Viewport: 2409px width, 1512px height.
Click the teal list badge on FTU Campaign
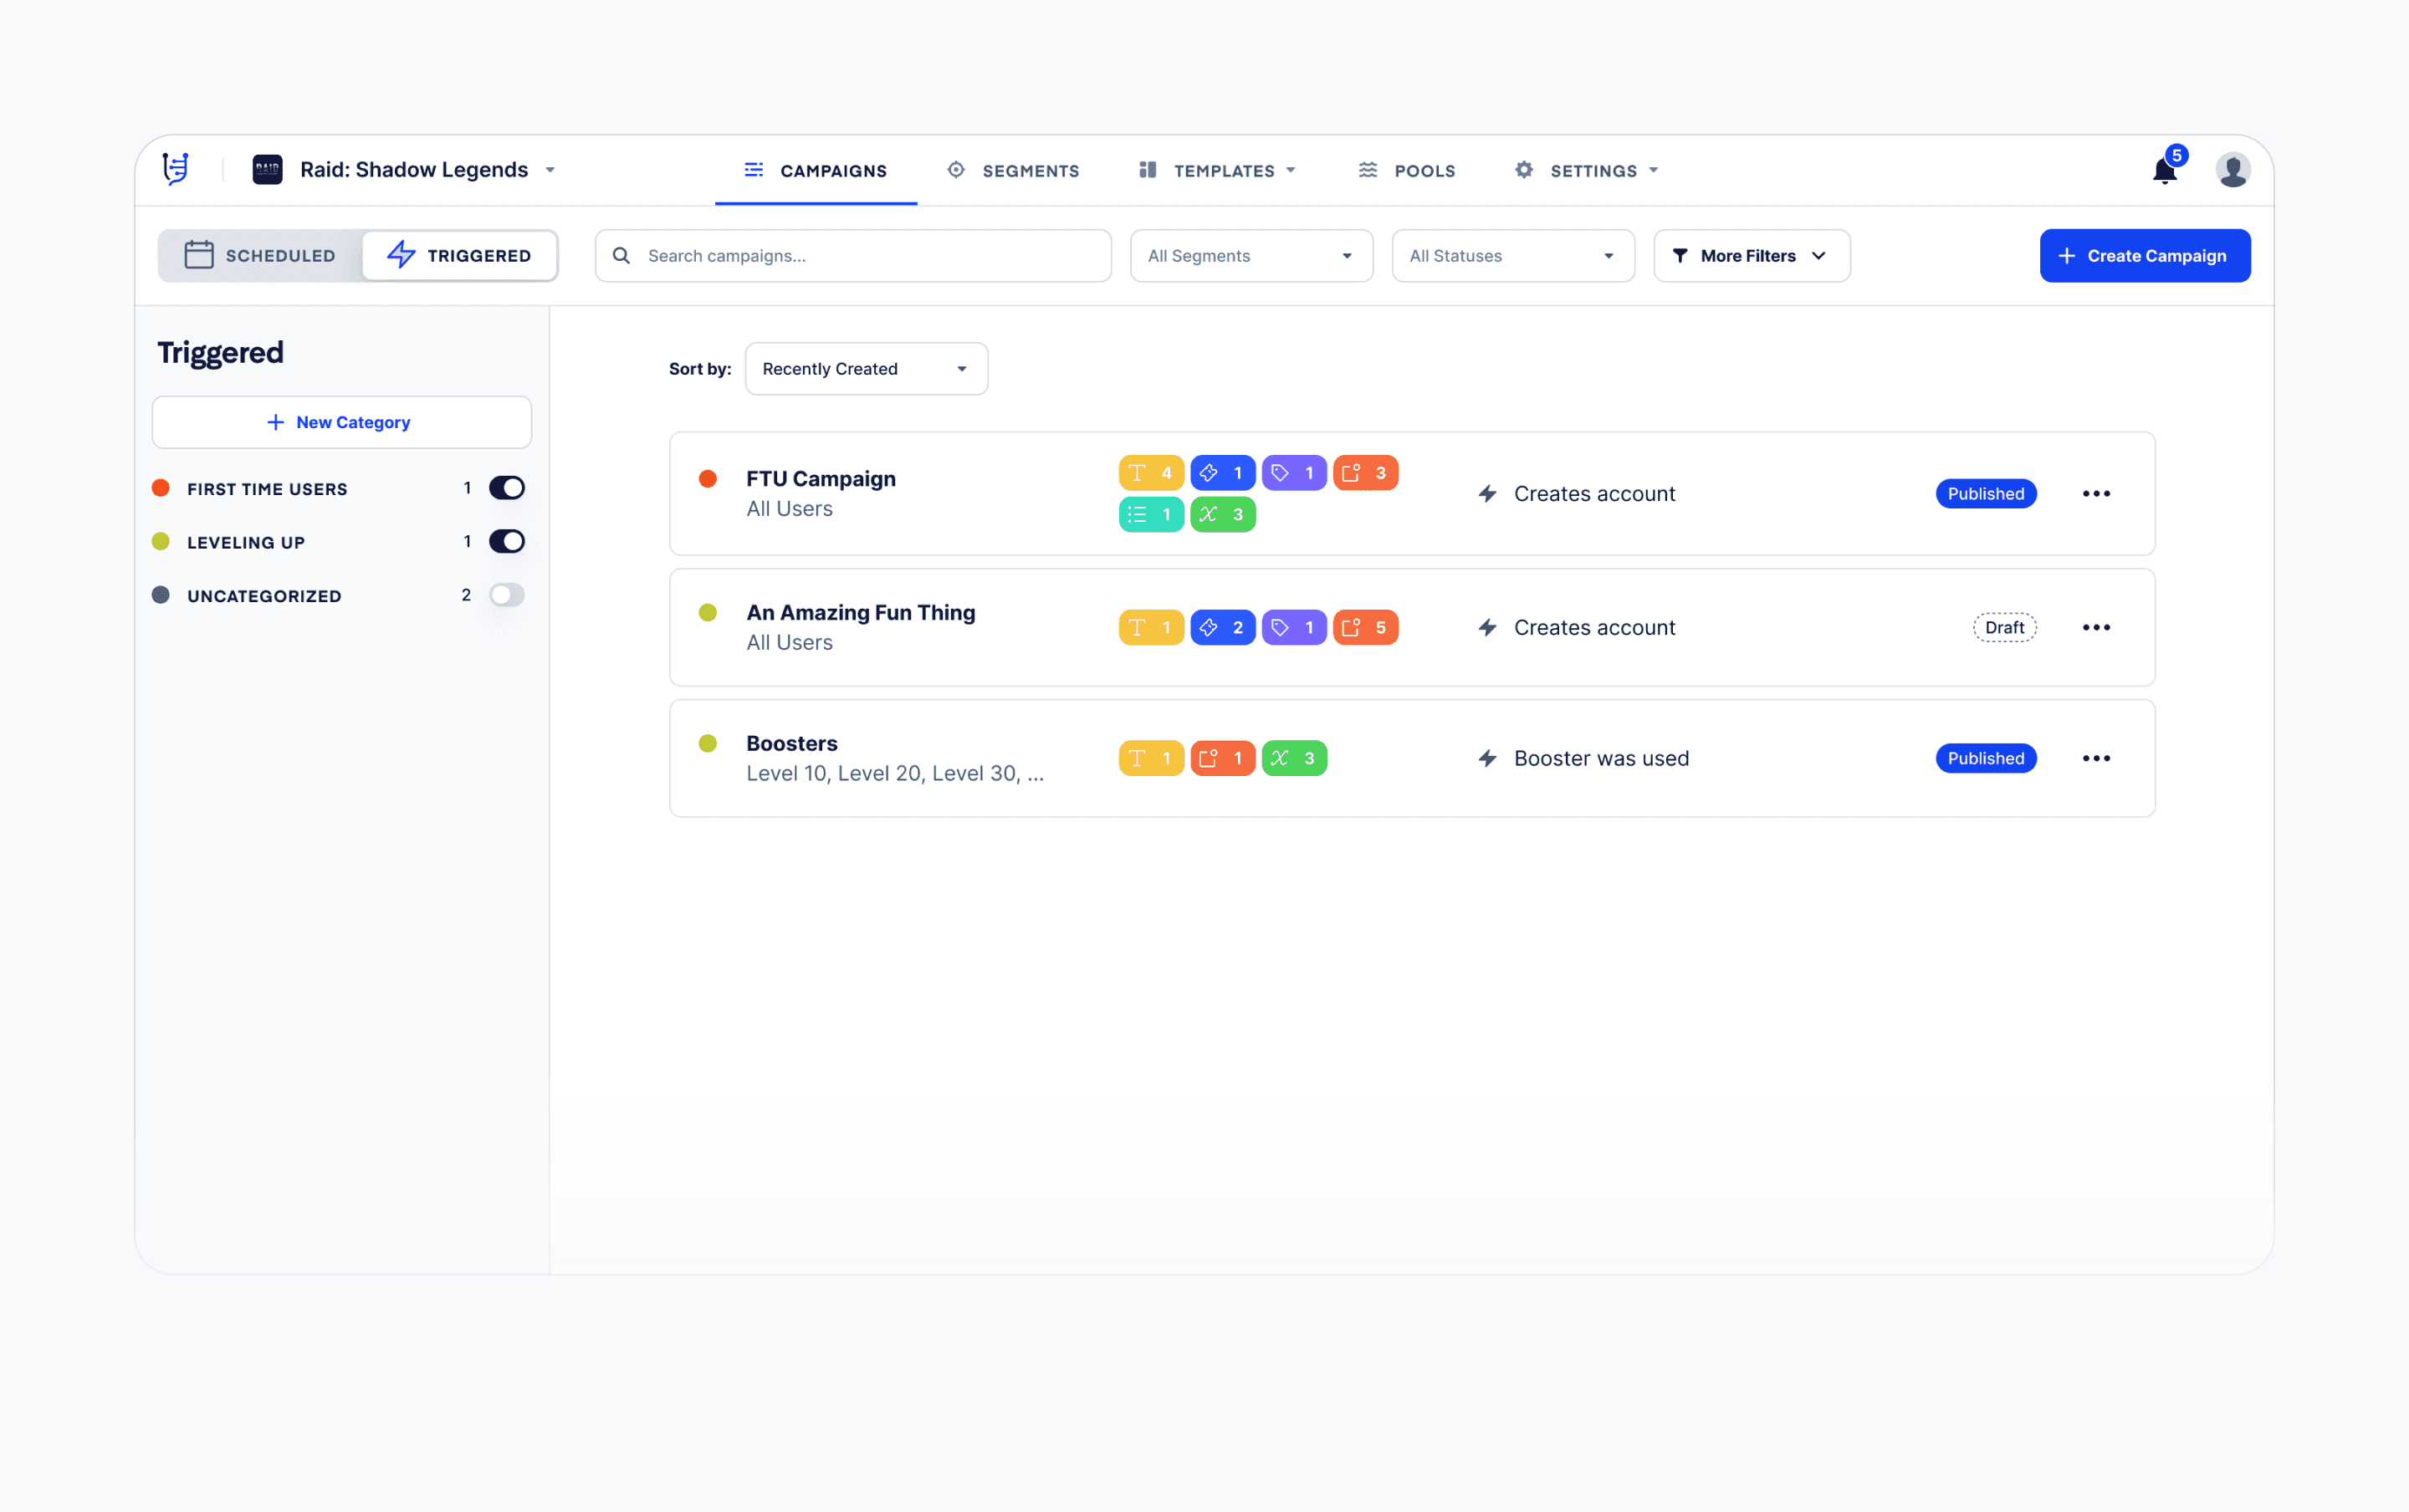point(1151,515)
